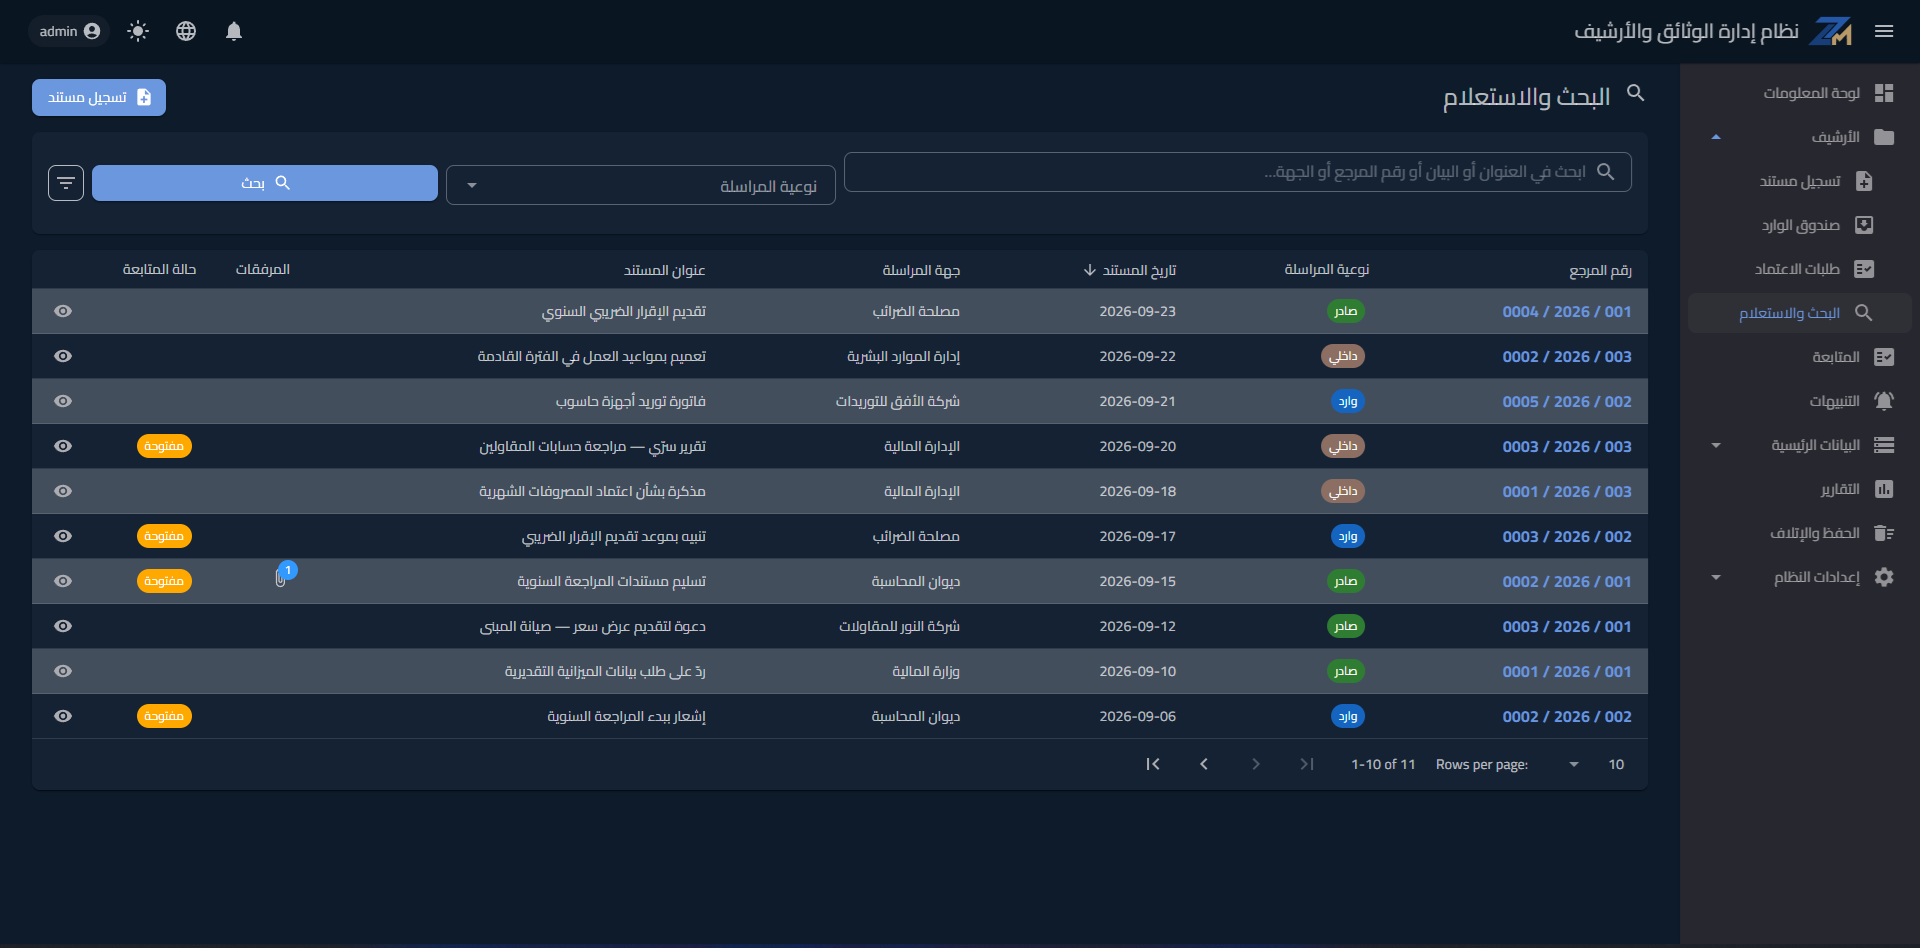Click صادر badge on 2026-09-23 row

pos(1345,311)
